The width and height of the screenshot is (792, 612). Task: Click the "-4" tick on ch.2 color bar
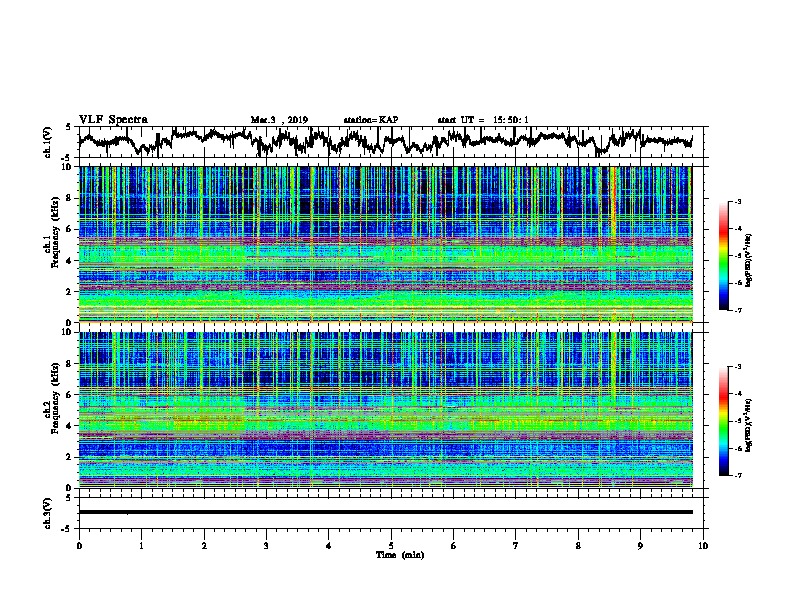(738, 394)
